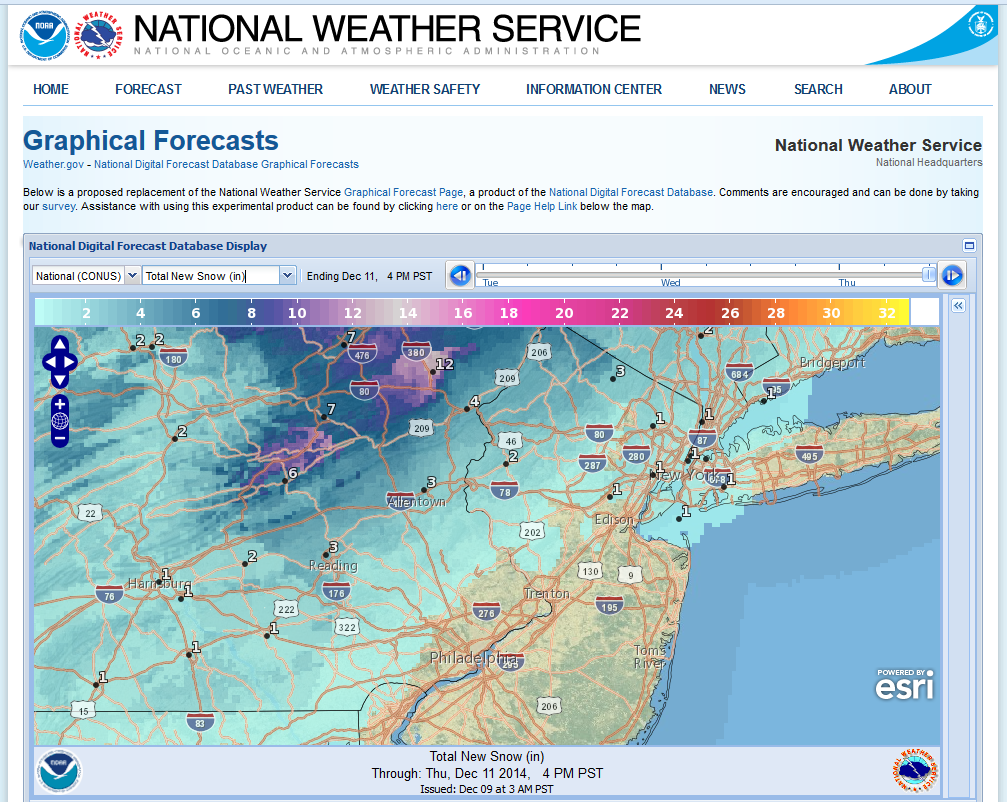Open the FORECAST menu

click(x=148, y=89)
